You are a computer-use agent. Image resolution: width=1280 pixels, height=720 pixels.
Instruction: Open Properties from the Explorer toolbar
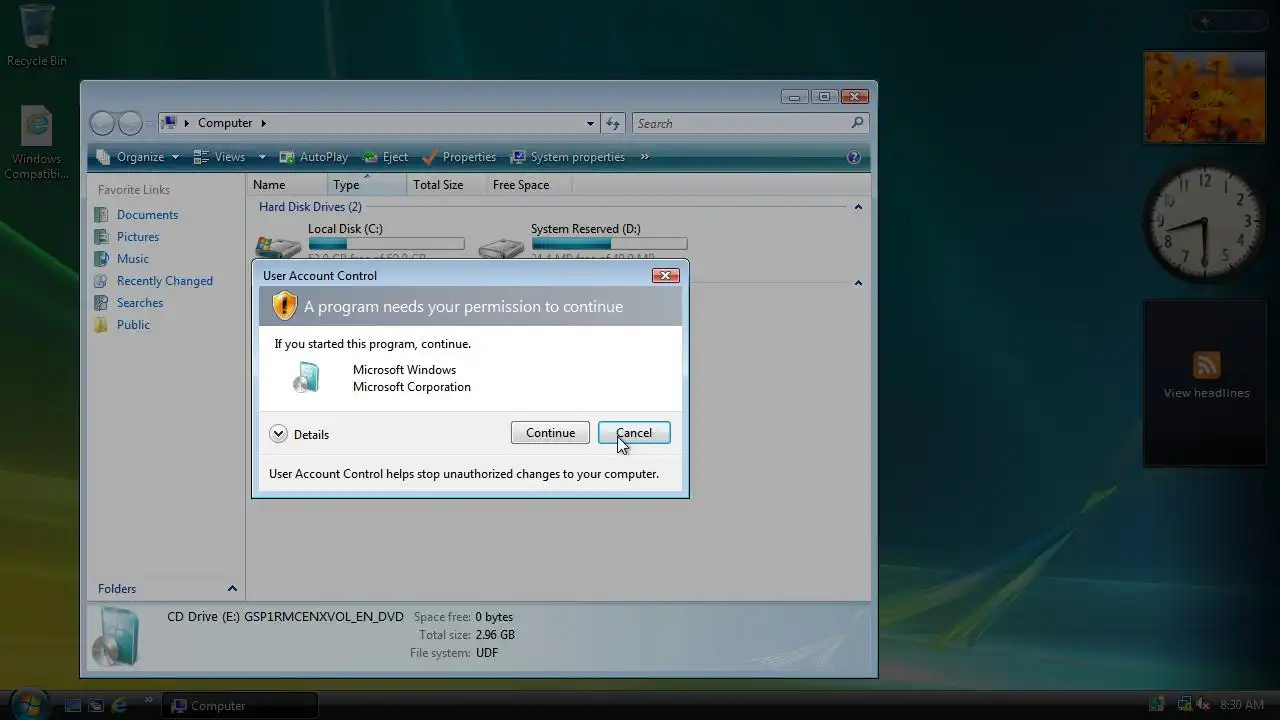pos(459,157)
